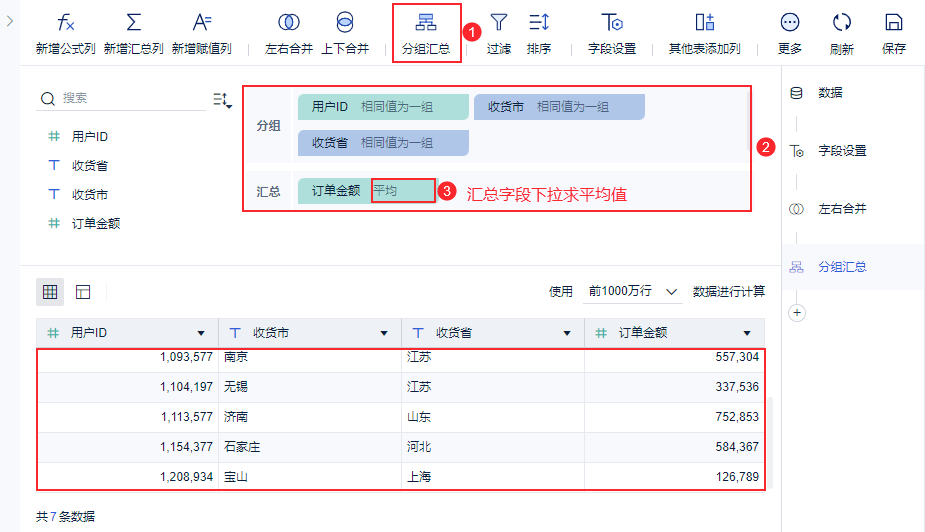Open 平均 aggregation dropdown for 订单金额
The image size is (925, 532).
pos(404,191)
